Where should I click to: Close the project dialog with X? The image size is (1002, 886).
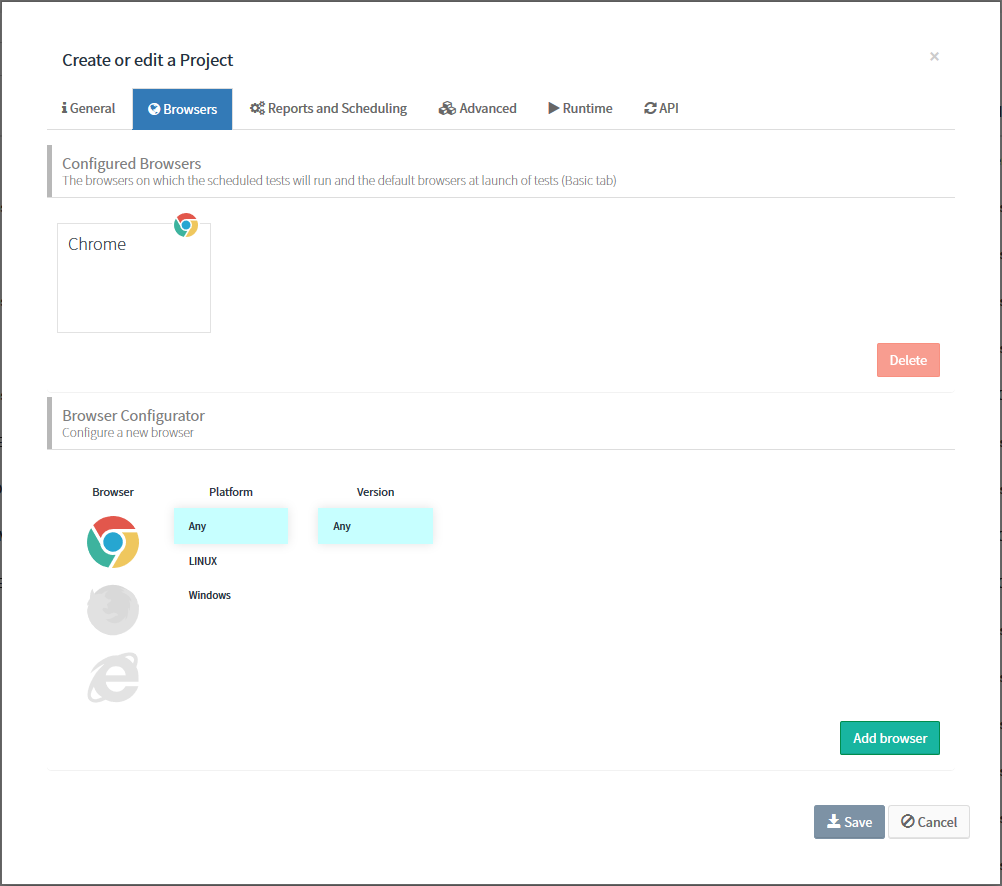[934, 57]
